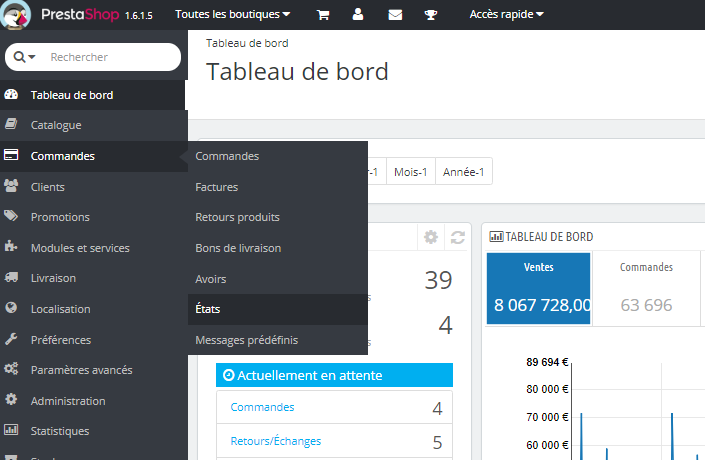705x460 pixels.
Task: Click the Administration cog icon in sidebar
Action: [x=11, y=399]
